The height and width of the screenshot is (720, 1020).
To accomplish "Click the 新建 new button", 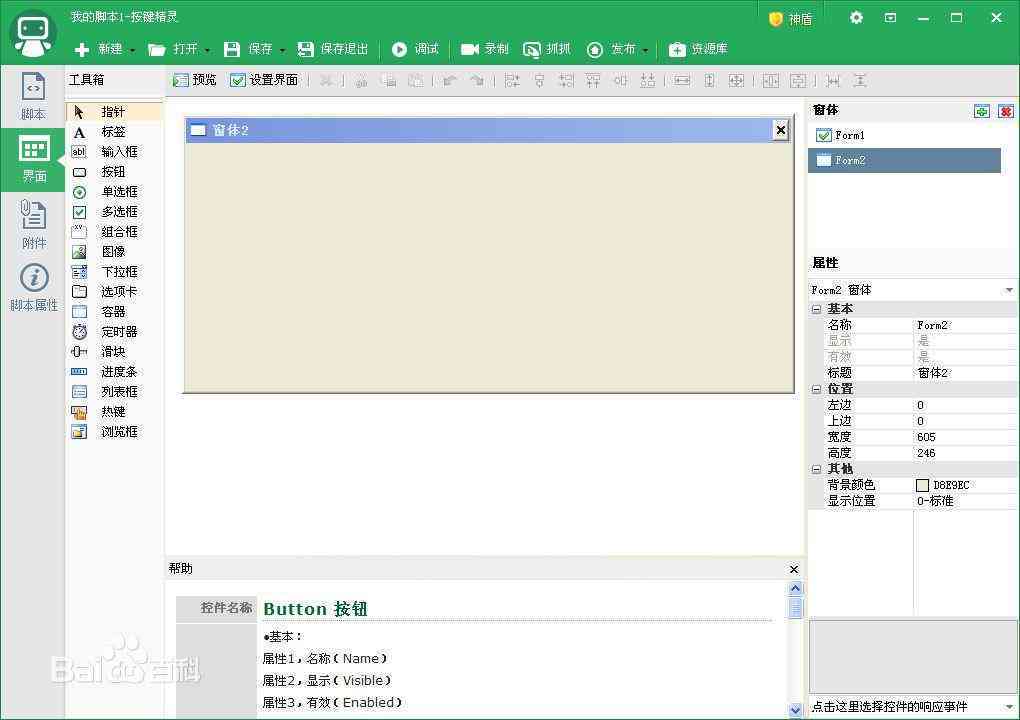I will tap(99, 49).
